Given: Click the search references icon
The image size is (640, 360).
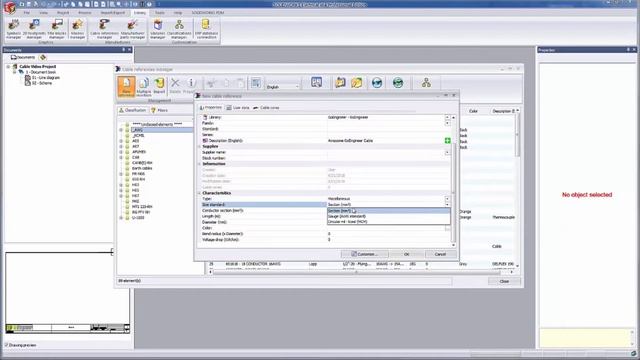Looking at the screenshot, I should point(316,82).
